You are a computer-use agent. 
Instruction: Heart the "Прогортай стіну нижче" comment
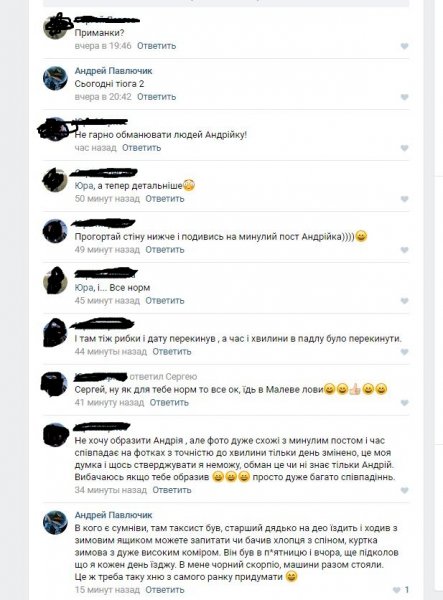[404, 250]
